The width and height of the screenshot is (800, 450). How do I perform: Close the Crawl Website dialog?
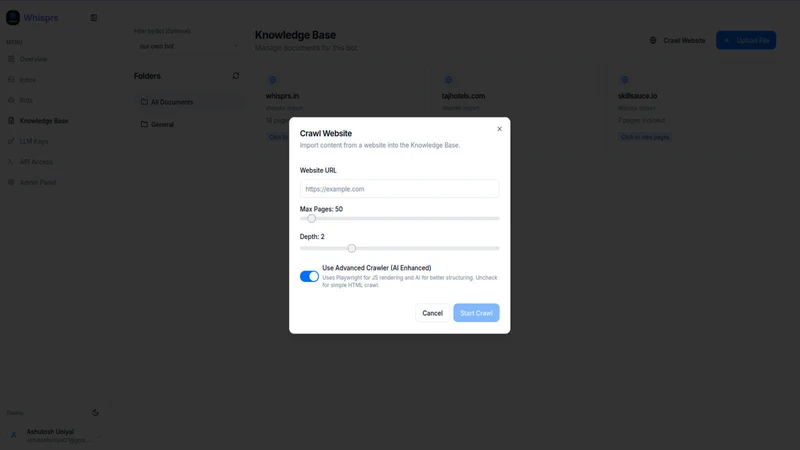coord(499,129)
